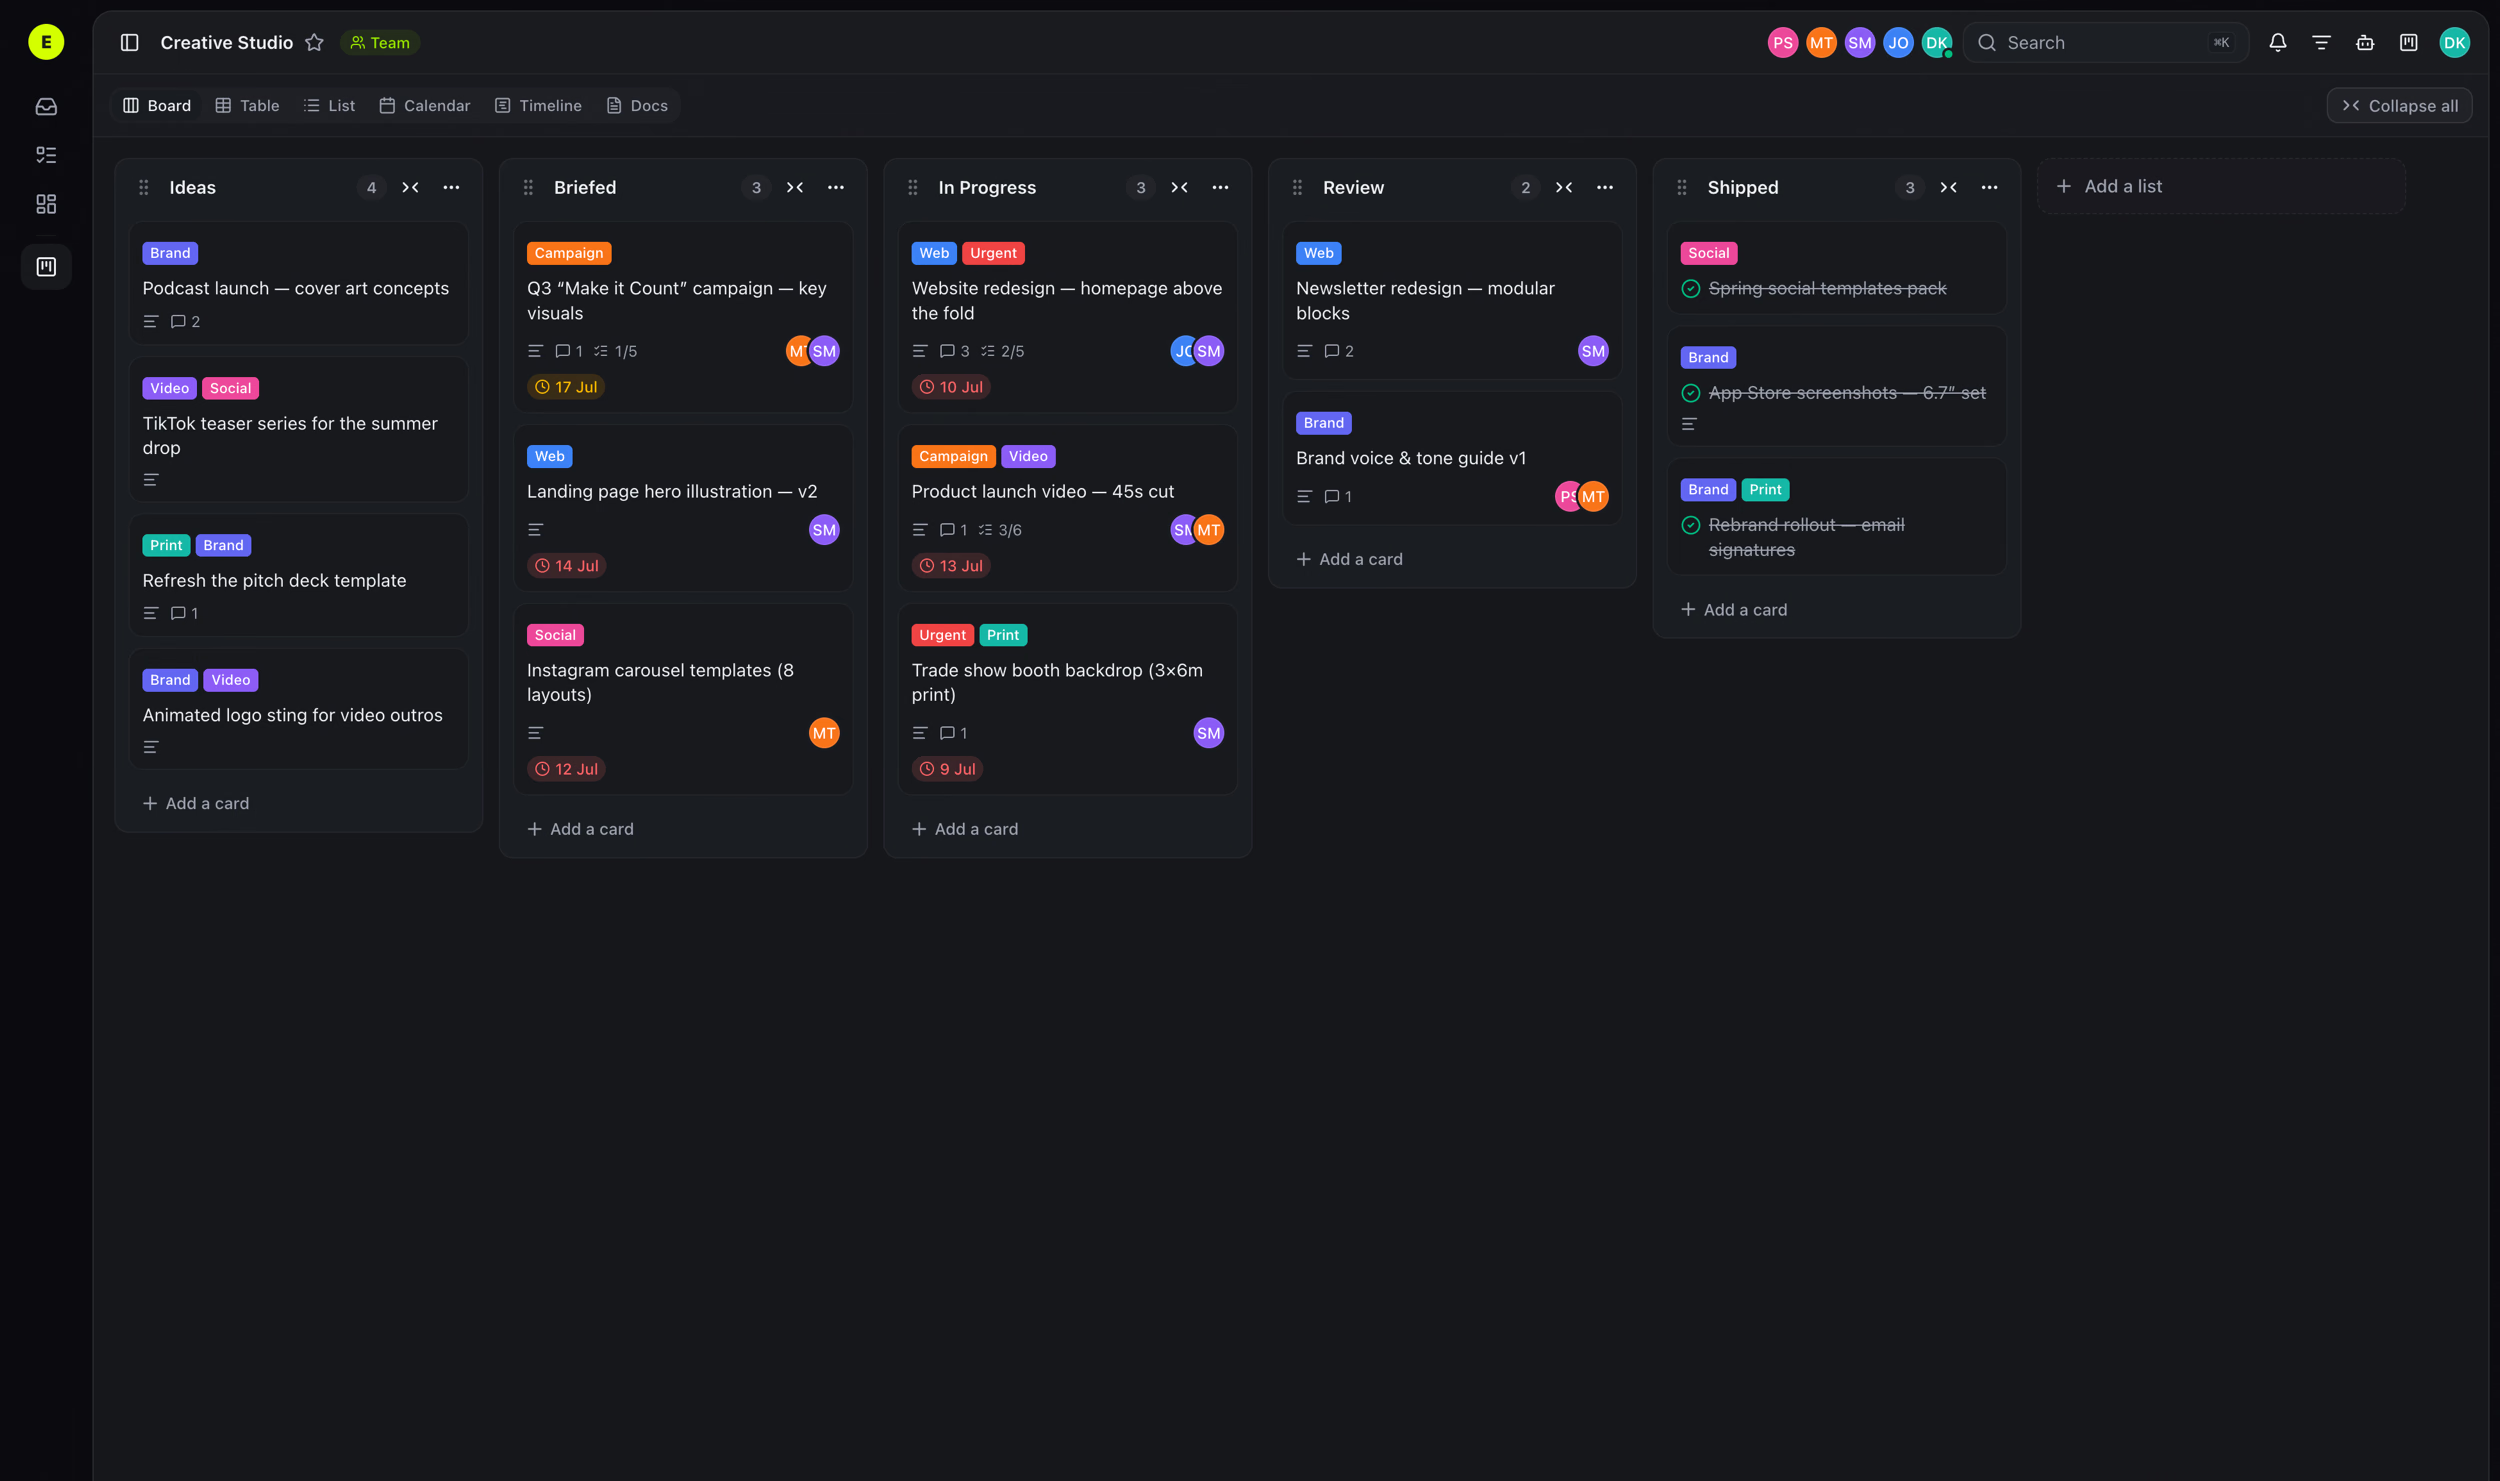
Task: Open the inbox icon in left sidebar
Action: click(x=46, y=106)
